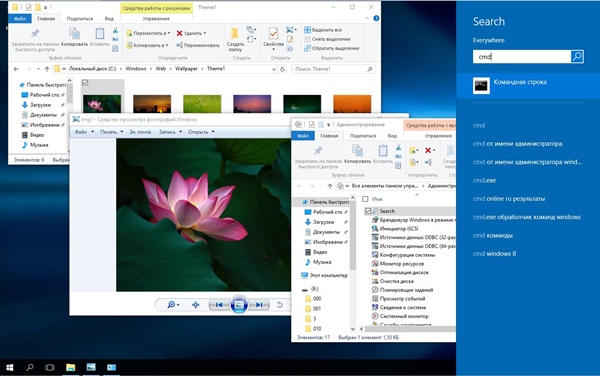The height and width of the screenshot is (376, 600).
Task: Click the up arrow in Theme1 address bar
Action: coord(47,69)
